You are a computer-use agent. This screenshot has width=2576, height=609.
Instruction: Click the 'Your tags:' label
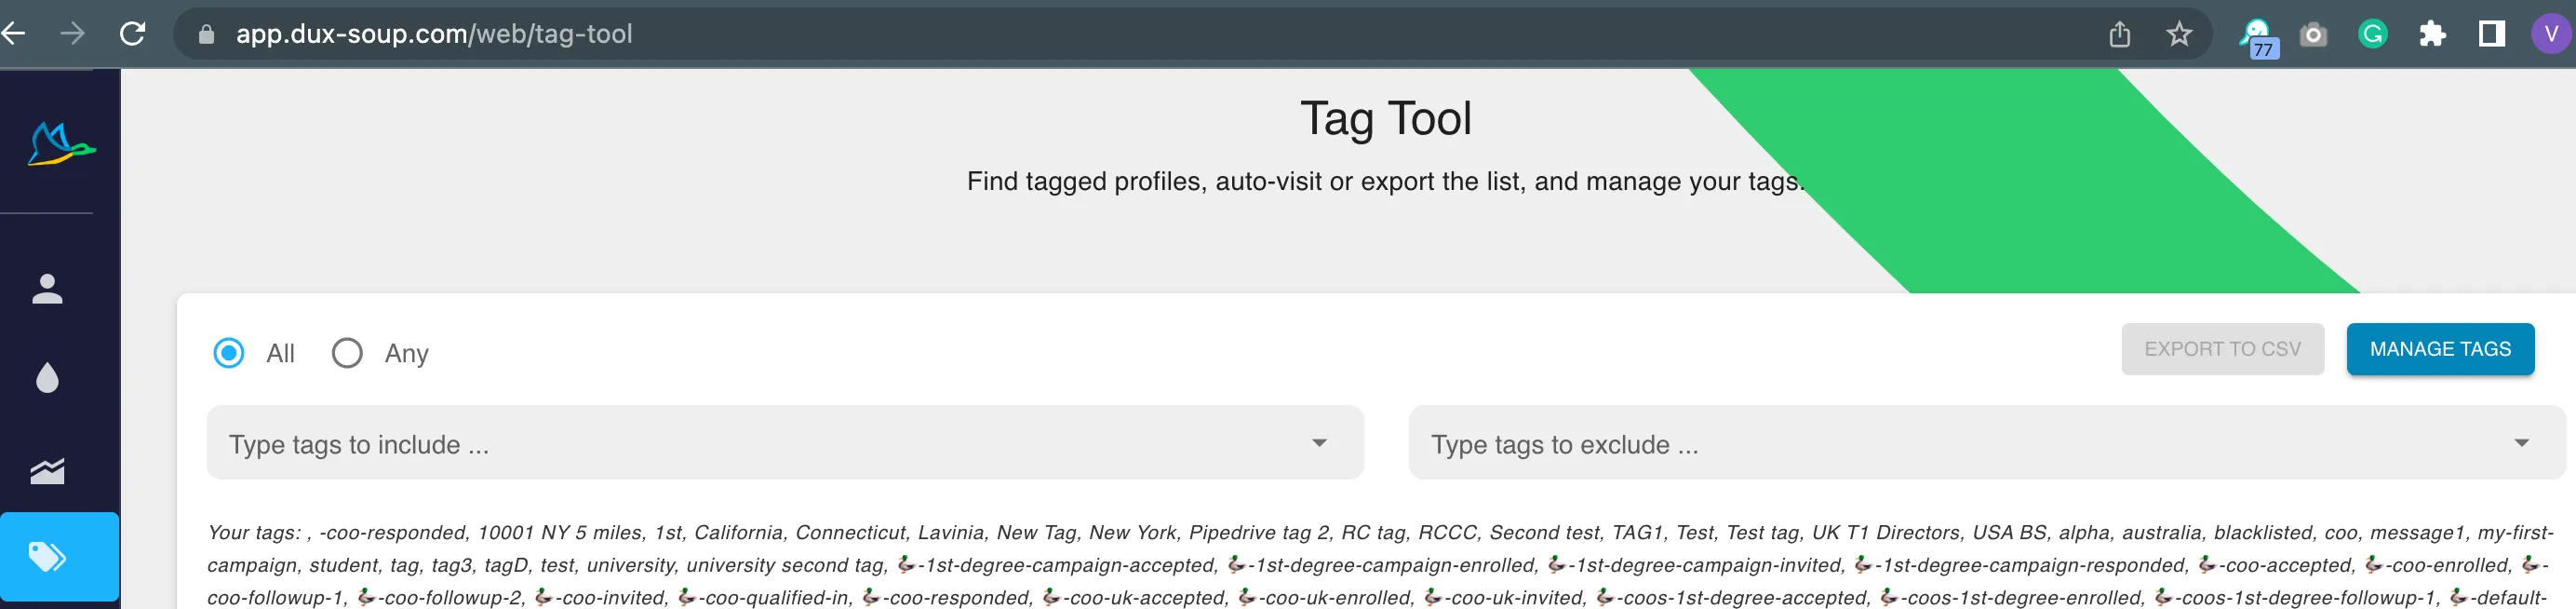(x=254, y=533)
